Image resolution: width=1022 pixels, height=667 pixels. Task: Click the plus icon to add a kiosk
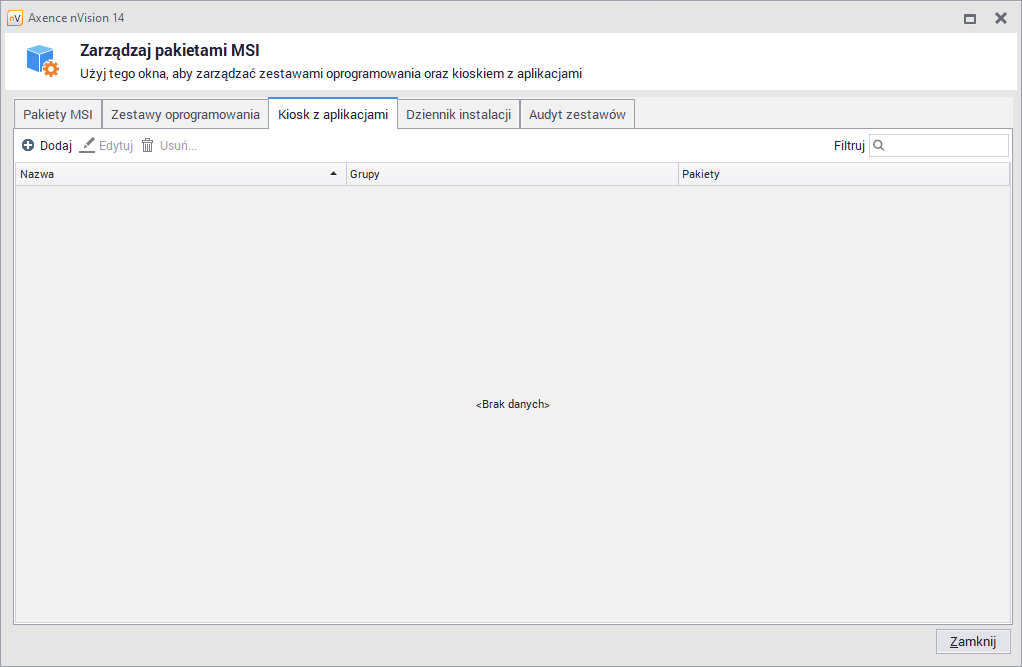[x=28, y=146]
